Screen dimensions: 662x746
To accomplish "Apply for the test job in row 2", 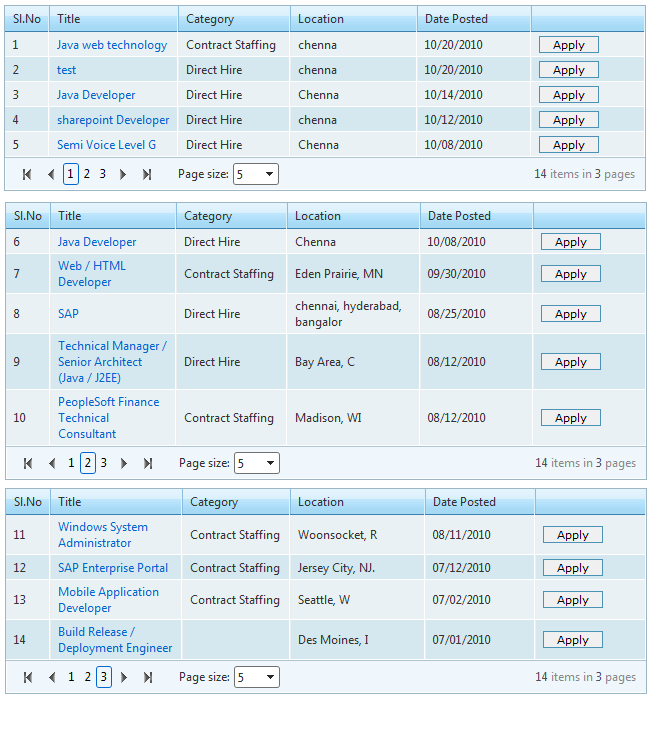I will (x=569, y=70).
